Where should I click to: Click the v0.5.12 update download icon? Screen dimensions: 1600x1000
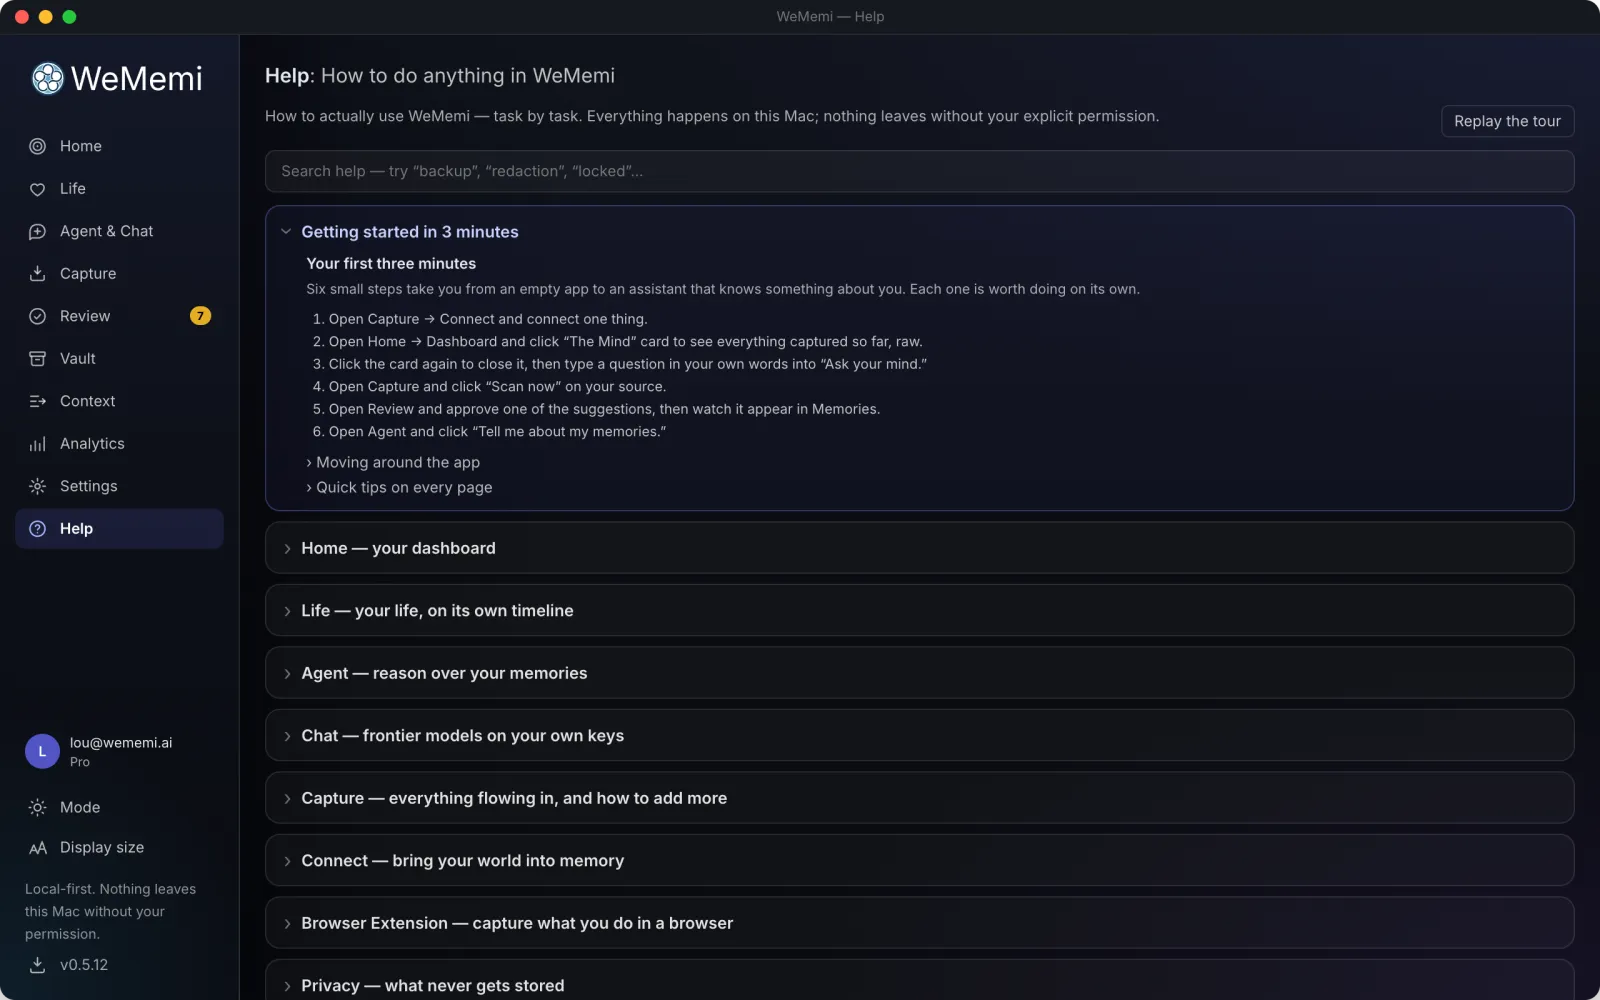click(x=37, y=965)
